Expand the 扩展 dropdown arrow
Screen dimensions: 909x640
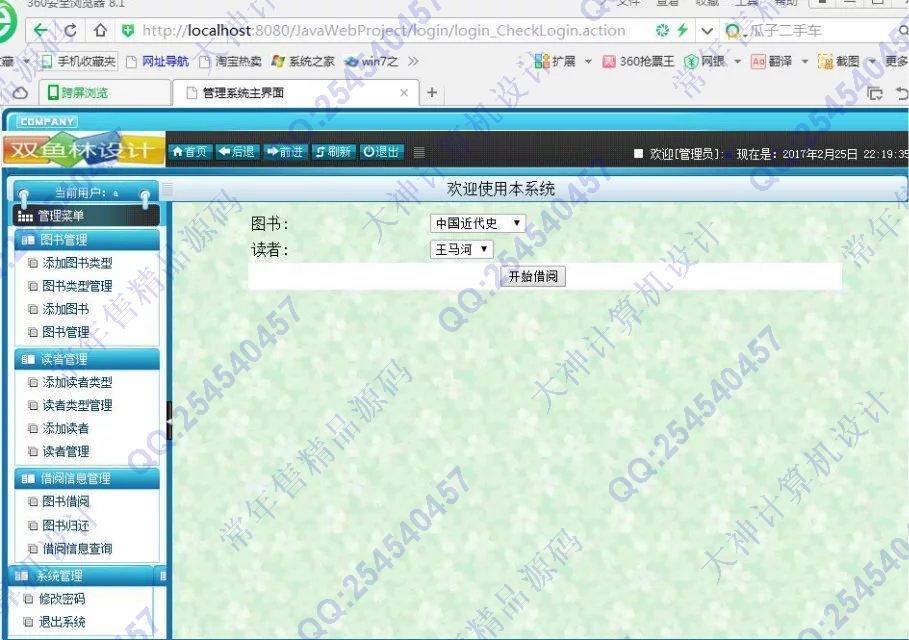pyautogui.click(x=588, y=61)
